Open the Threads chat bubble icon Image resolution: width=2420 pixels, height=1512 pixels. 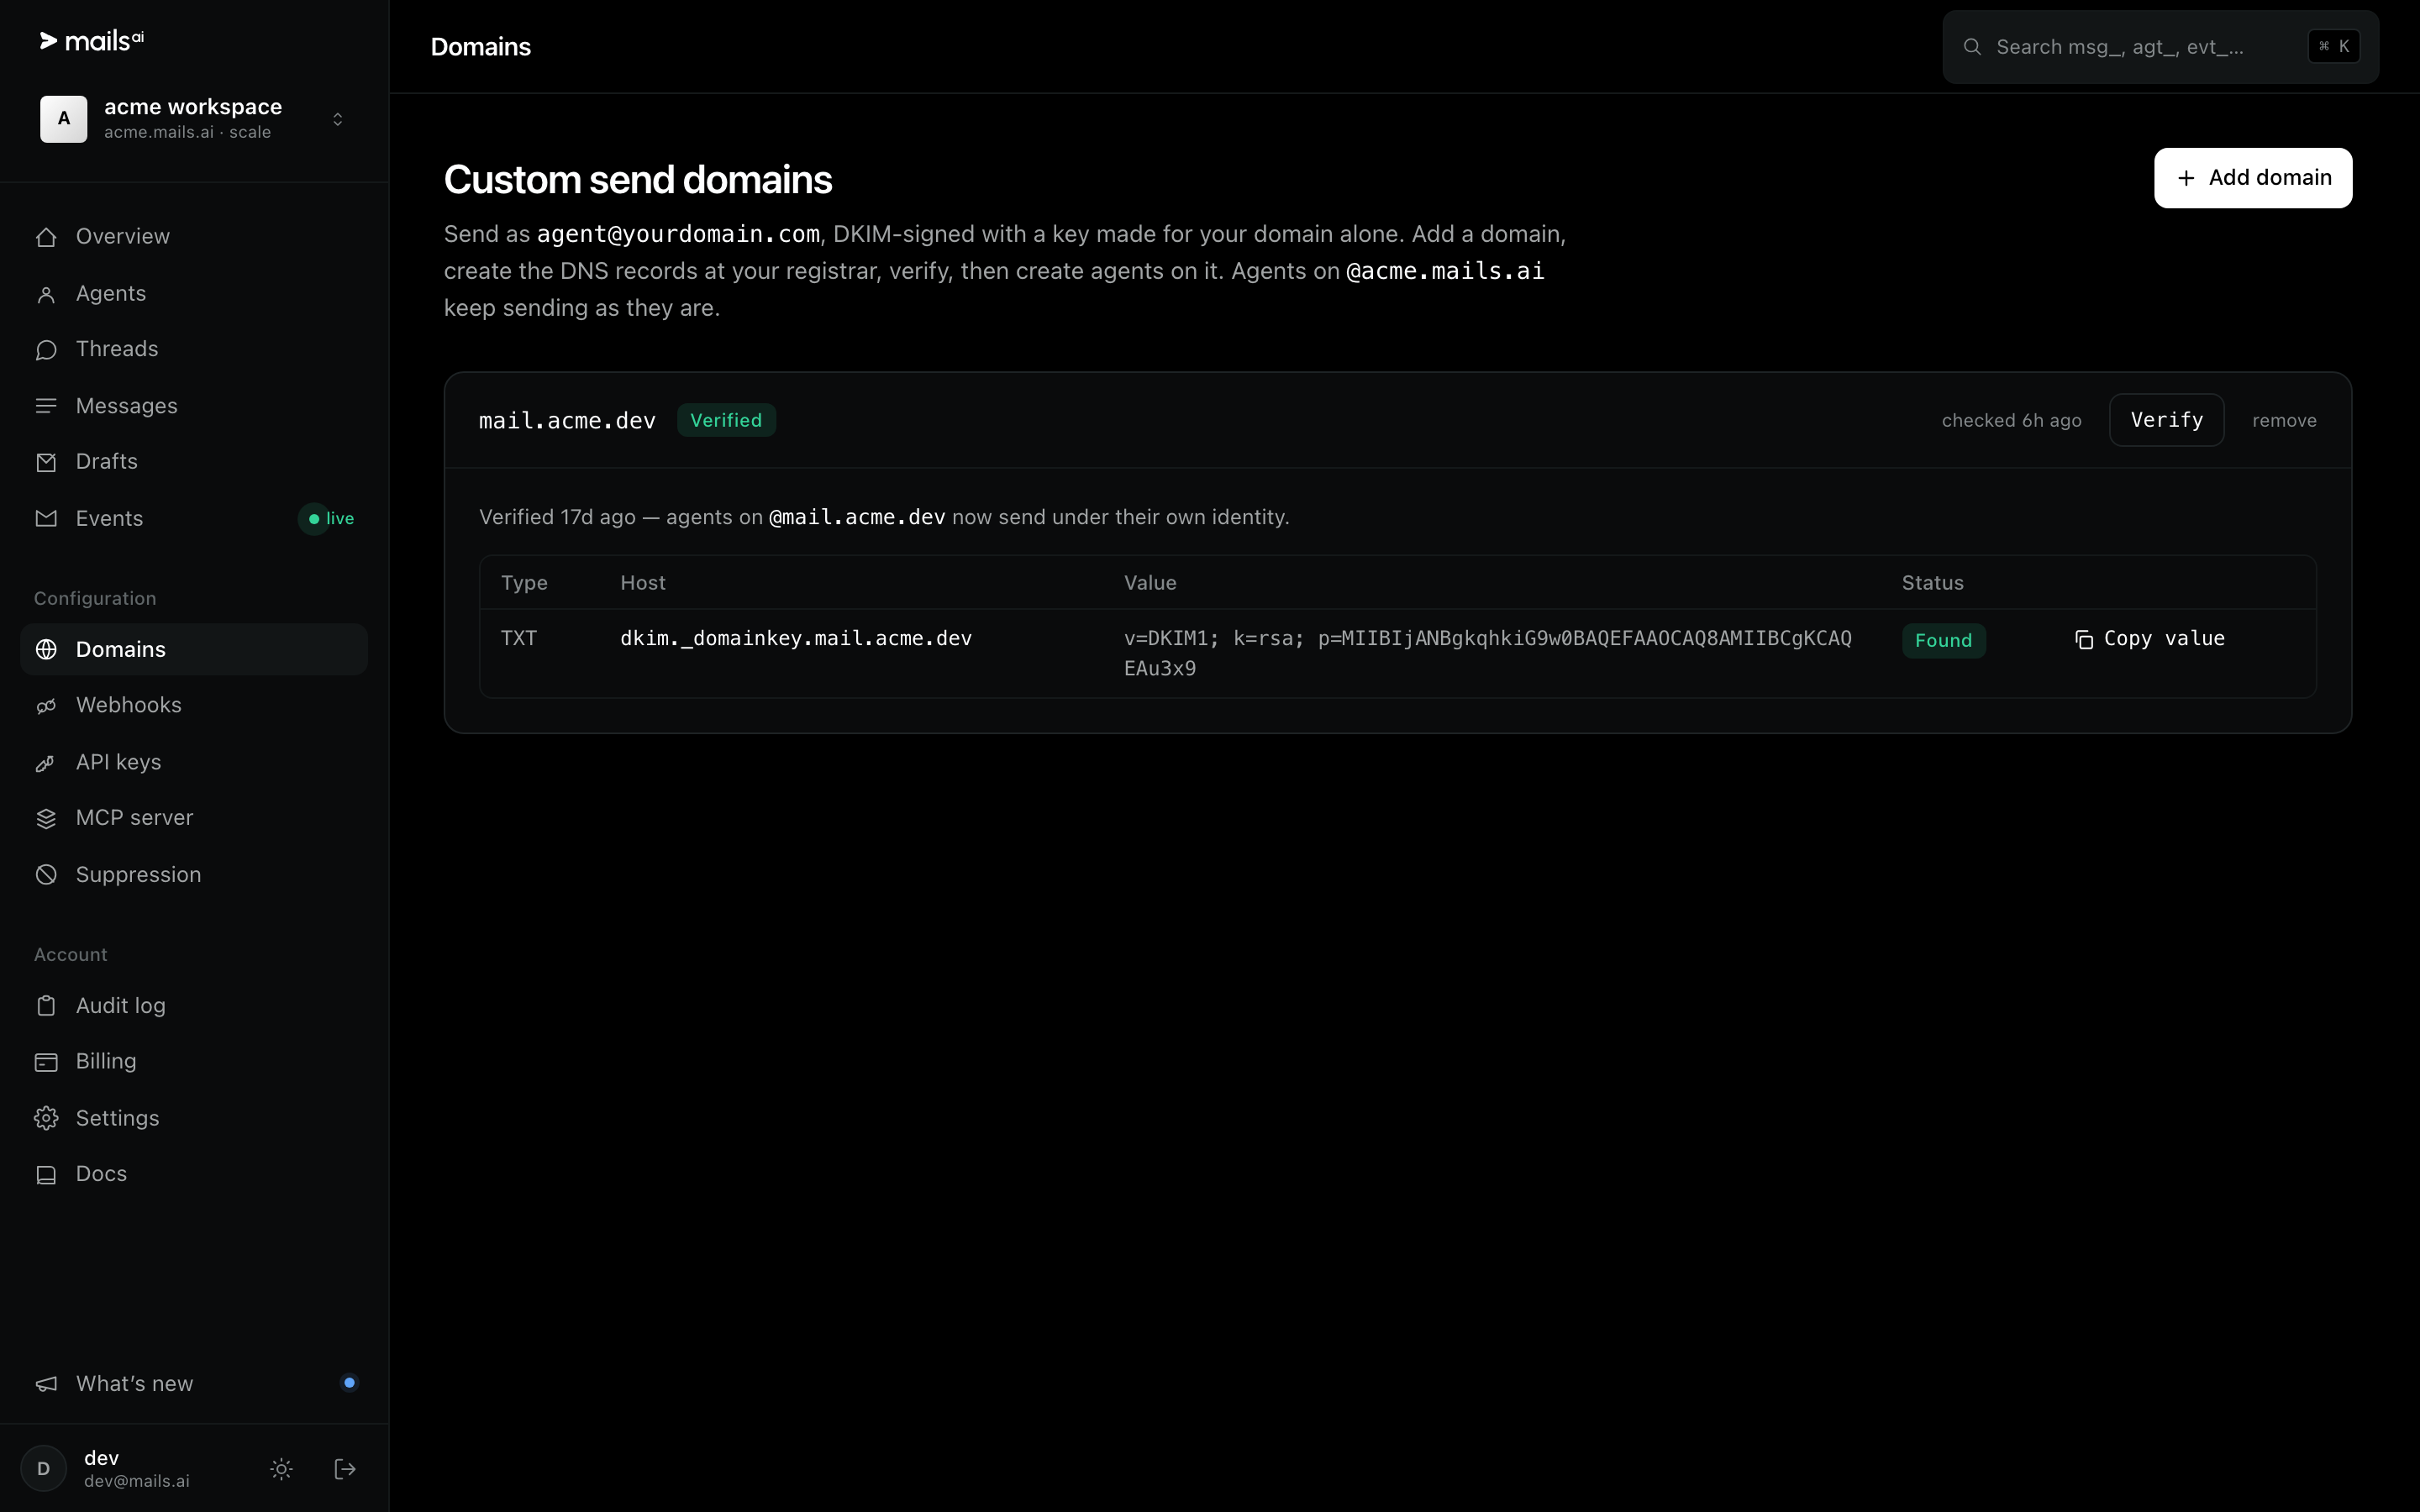tap(46, 350)
